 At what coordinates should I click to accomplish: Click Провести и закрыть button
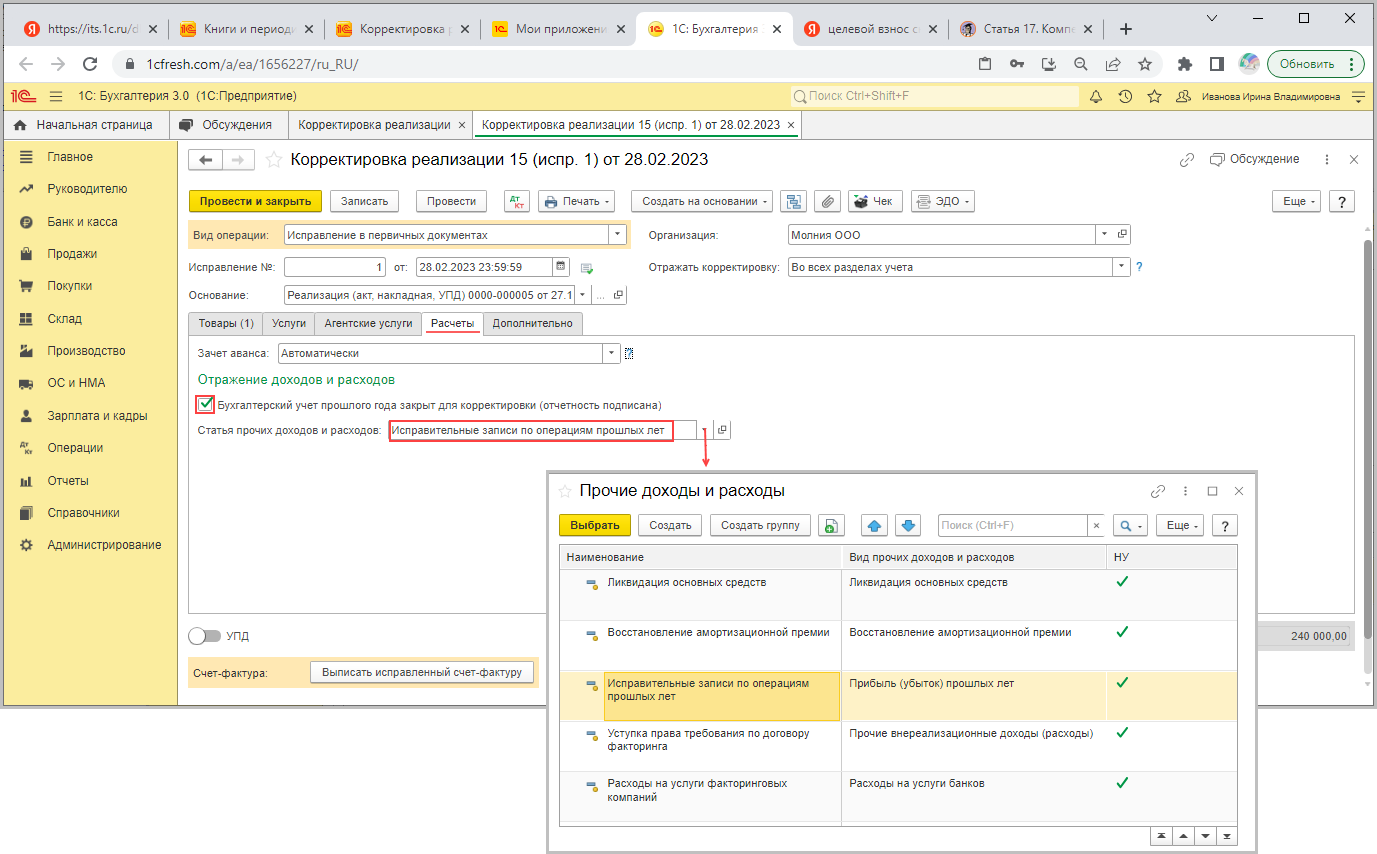click(x=255, y=201)
